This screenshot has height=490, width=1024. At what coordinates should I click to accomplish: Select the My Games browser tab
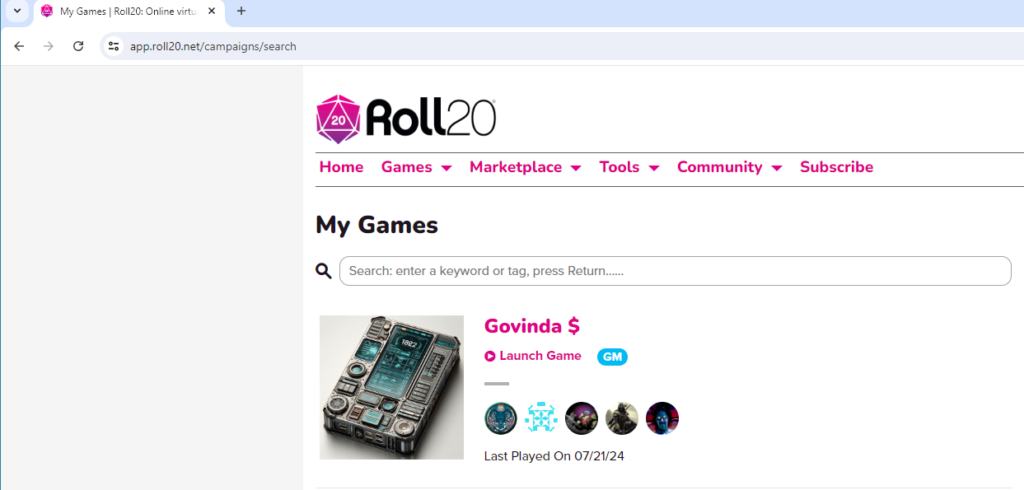pos(128,11)
